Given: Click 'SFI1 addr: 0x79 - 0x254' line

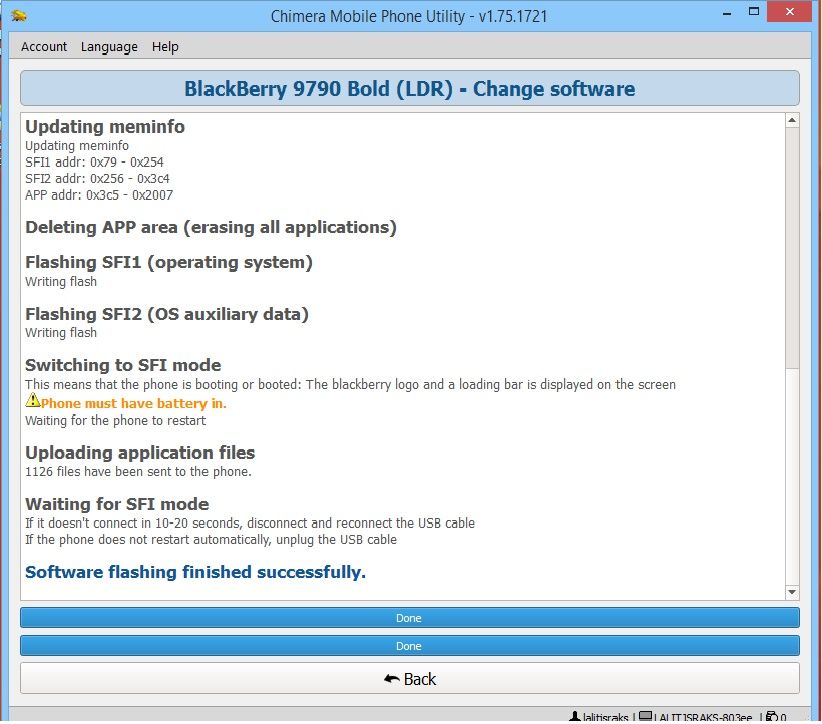Looking at the screenshot, I should pos(94,162).
